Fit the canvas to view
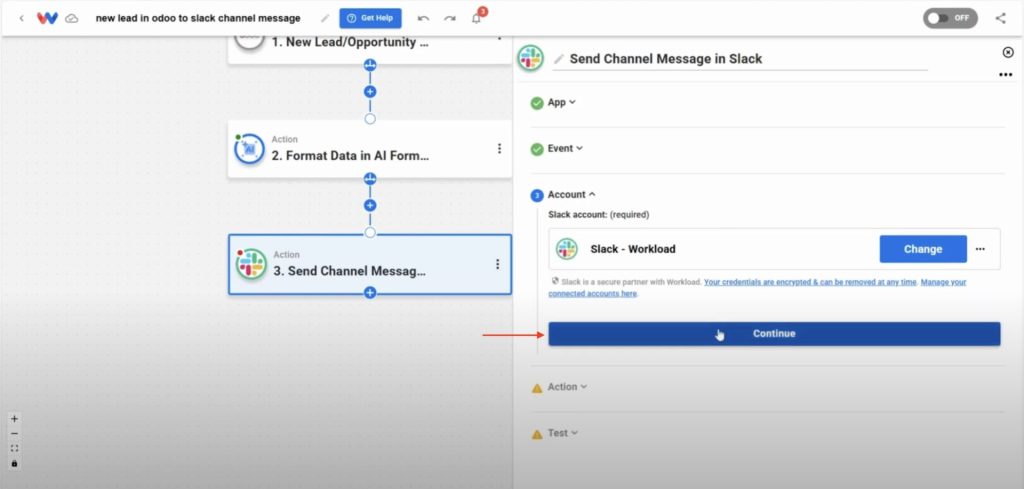Image resolution: width=1024 pixels, height=489 pixels. 14,449
